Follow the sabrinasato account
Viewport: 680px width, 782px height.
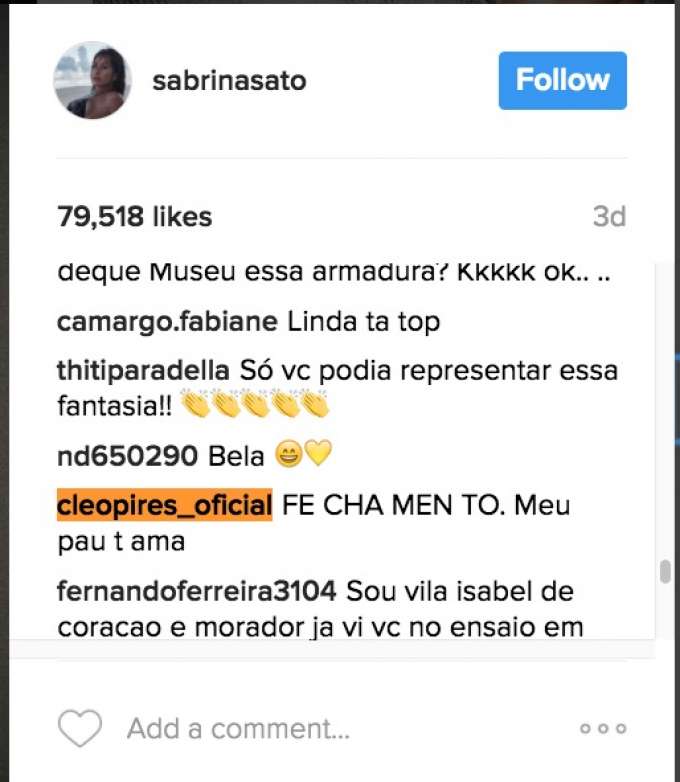pos(562,80)
